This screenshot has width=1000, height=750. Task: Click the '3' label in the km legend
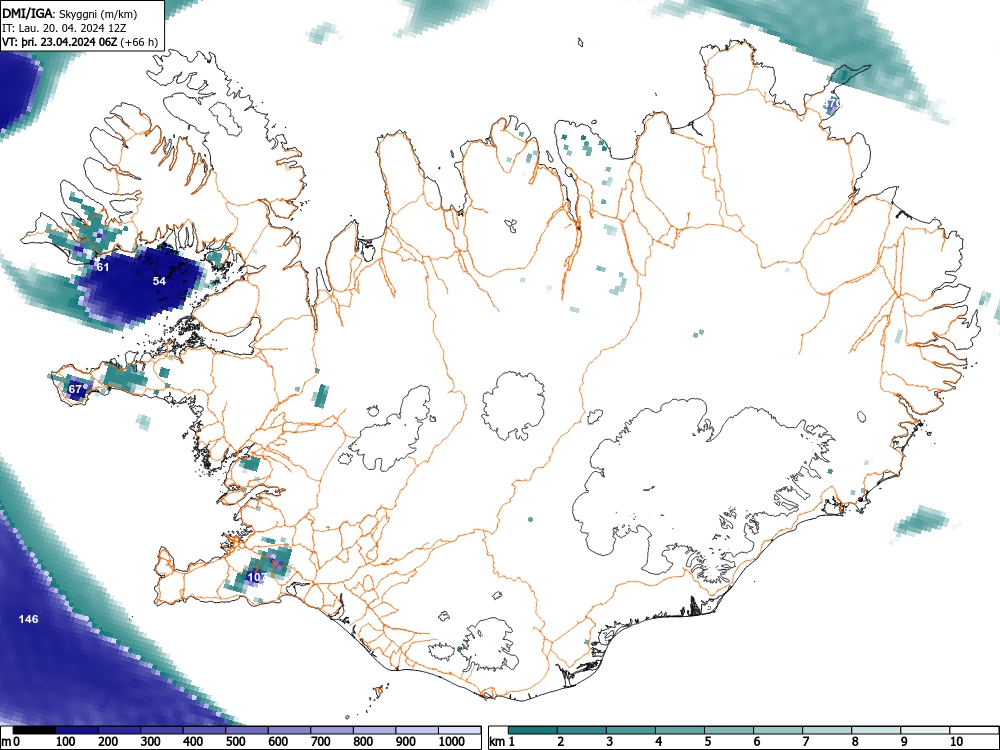pos(610,742)
